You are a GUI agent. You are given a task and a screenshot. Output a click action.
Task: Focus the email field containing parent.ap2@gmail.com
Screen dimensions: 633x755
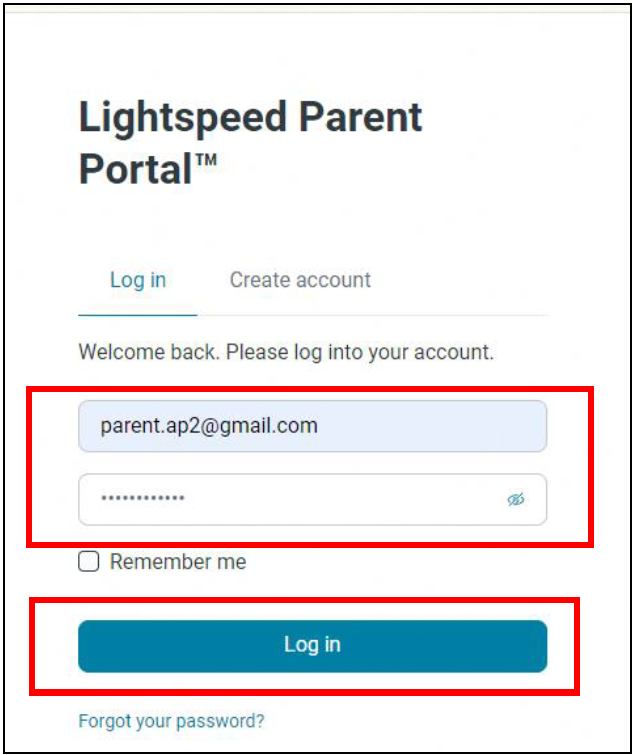click(x=312, y=426)
